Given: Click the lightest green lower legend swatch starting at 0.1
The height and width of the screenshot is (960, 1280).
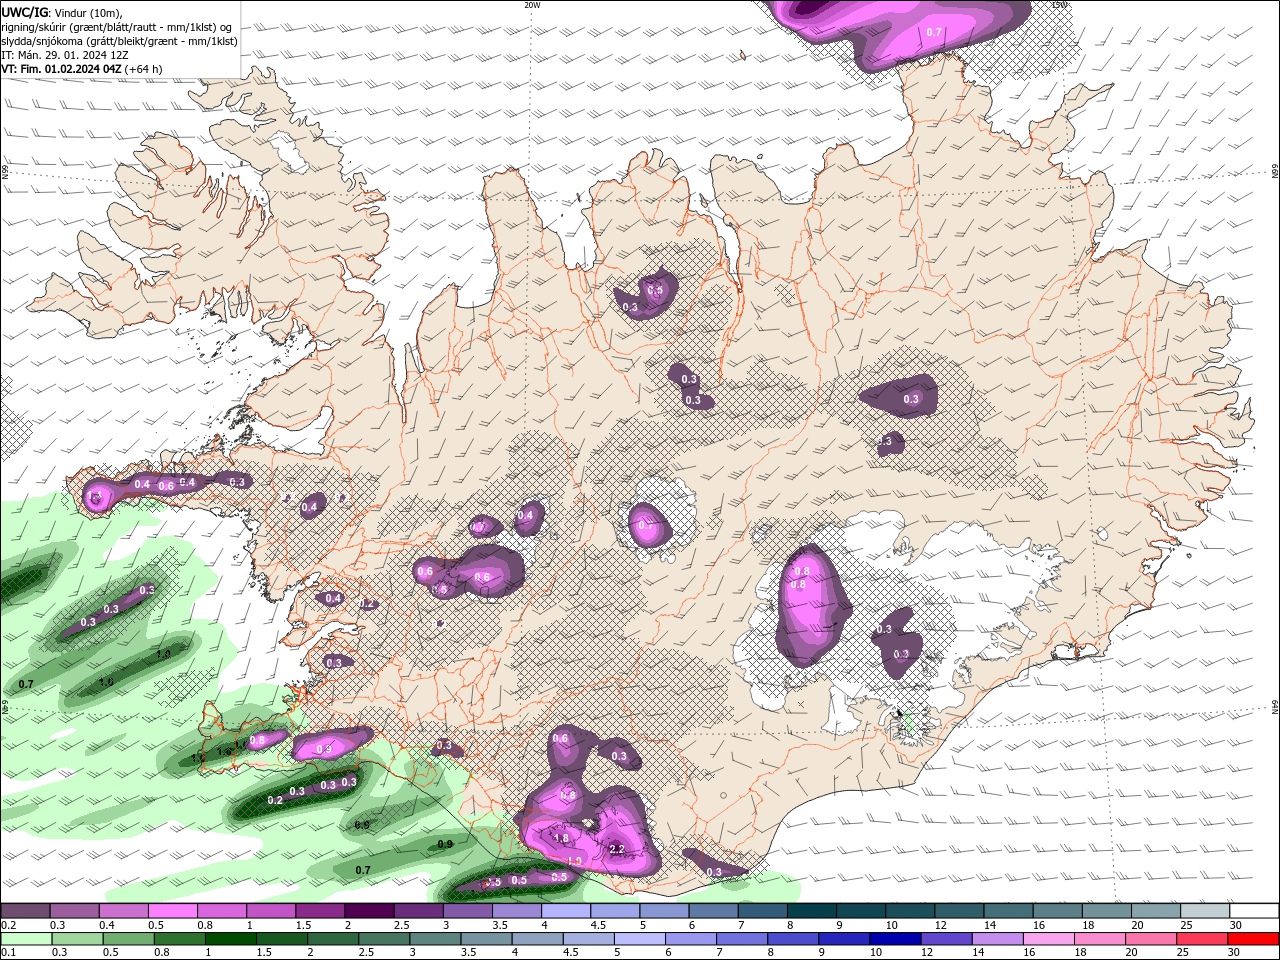Looking at the screenshot, I should pos(25,939).
